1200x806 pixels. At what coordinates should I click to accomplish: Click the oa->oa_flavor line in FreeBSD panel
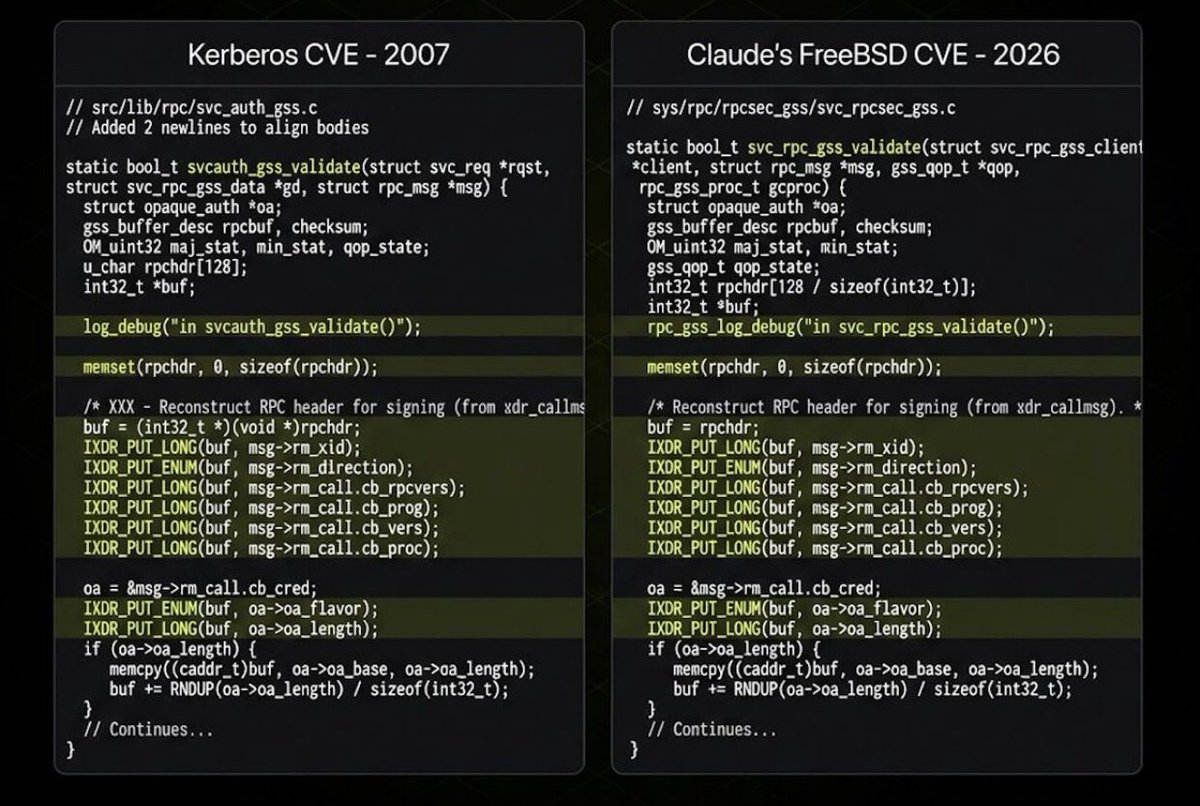(795, 608)
